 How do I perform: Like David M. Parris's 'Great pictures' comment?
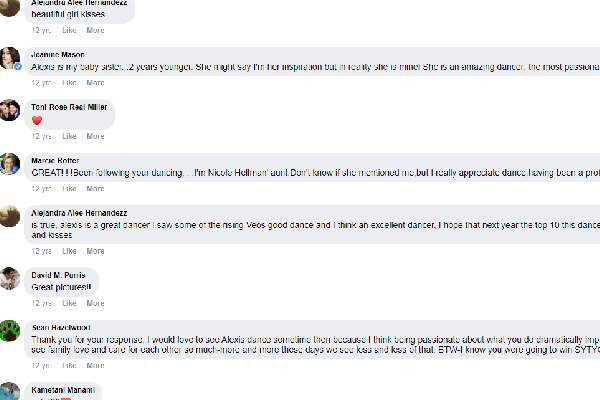click(70, 303)
